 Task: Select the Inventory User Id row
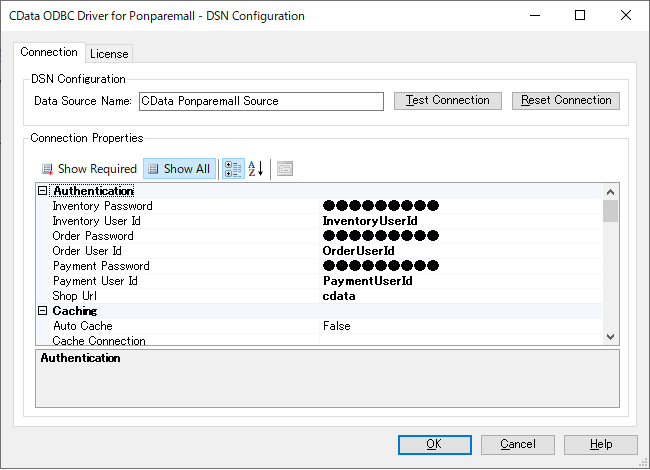[326, 221]
